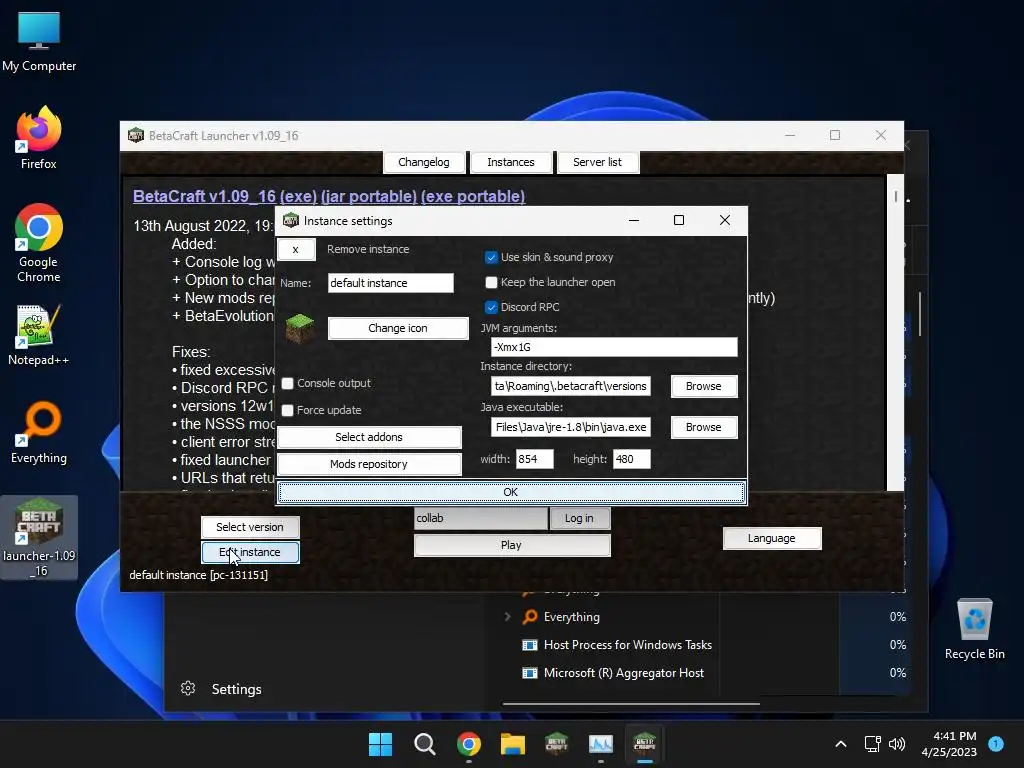Click the changelog vertical scrollbar
This screenshot has height=768, width=1024.
pos(895,332)
